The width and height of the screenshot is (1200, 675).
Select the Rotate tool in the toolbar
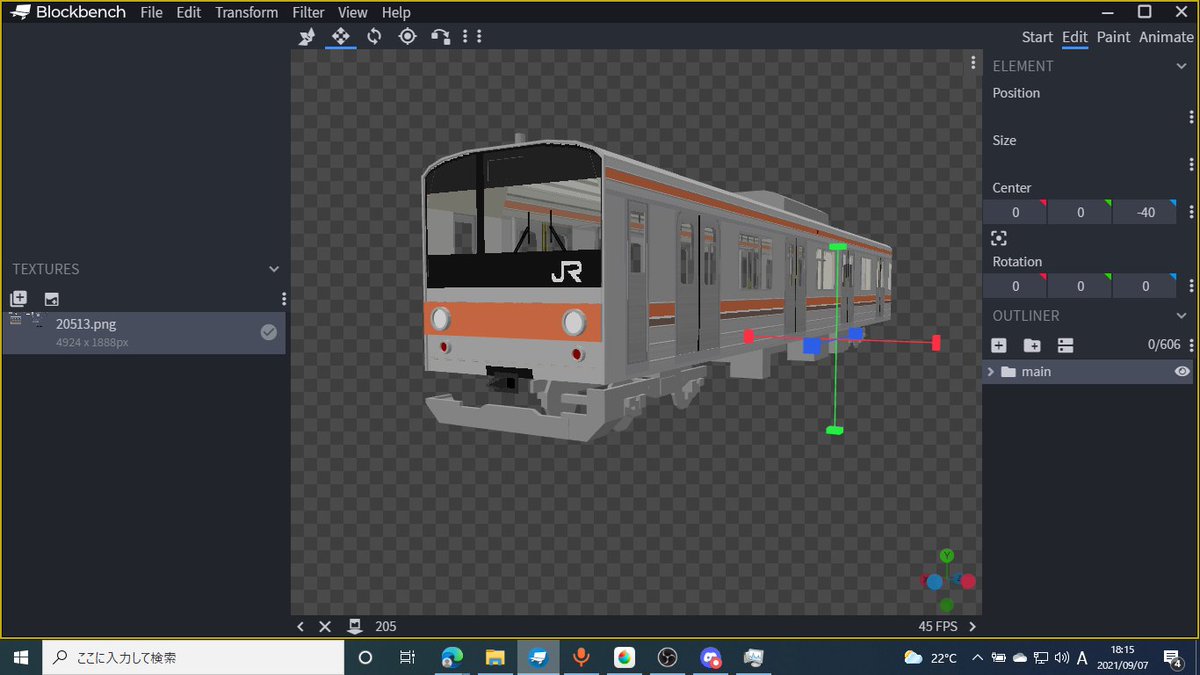374,36
